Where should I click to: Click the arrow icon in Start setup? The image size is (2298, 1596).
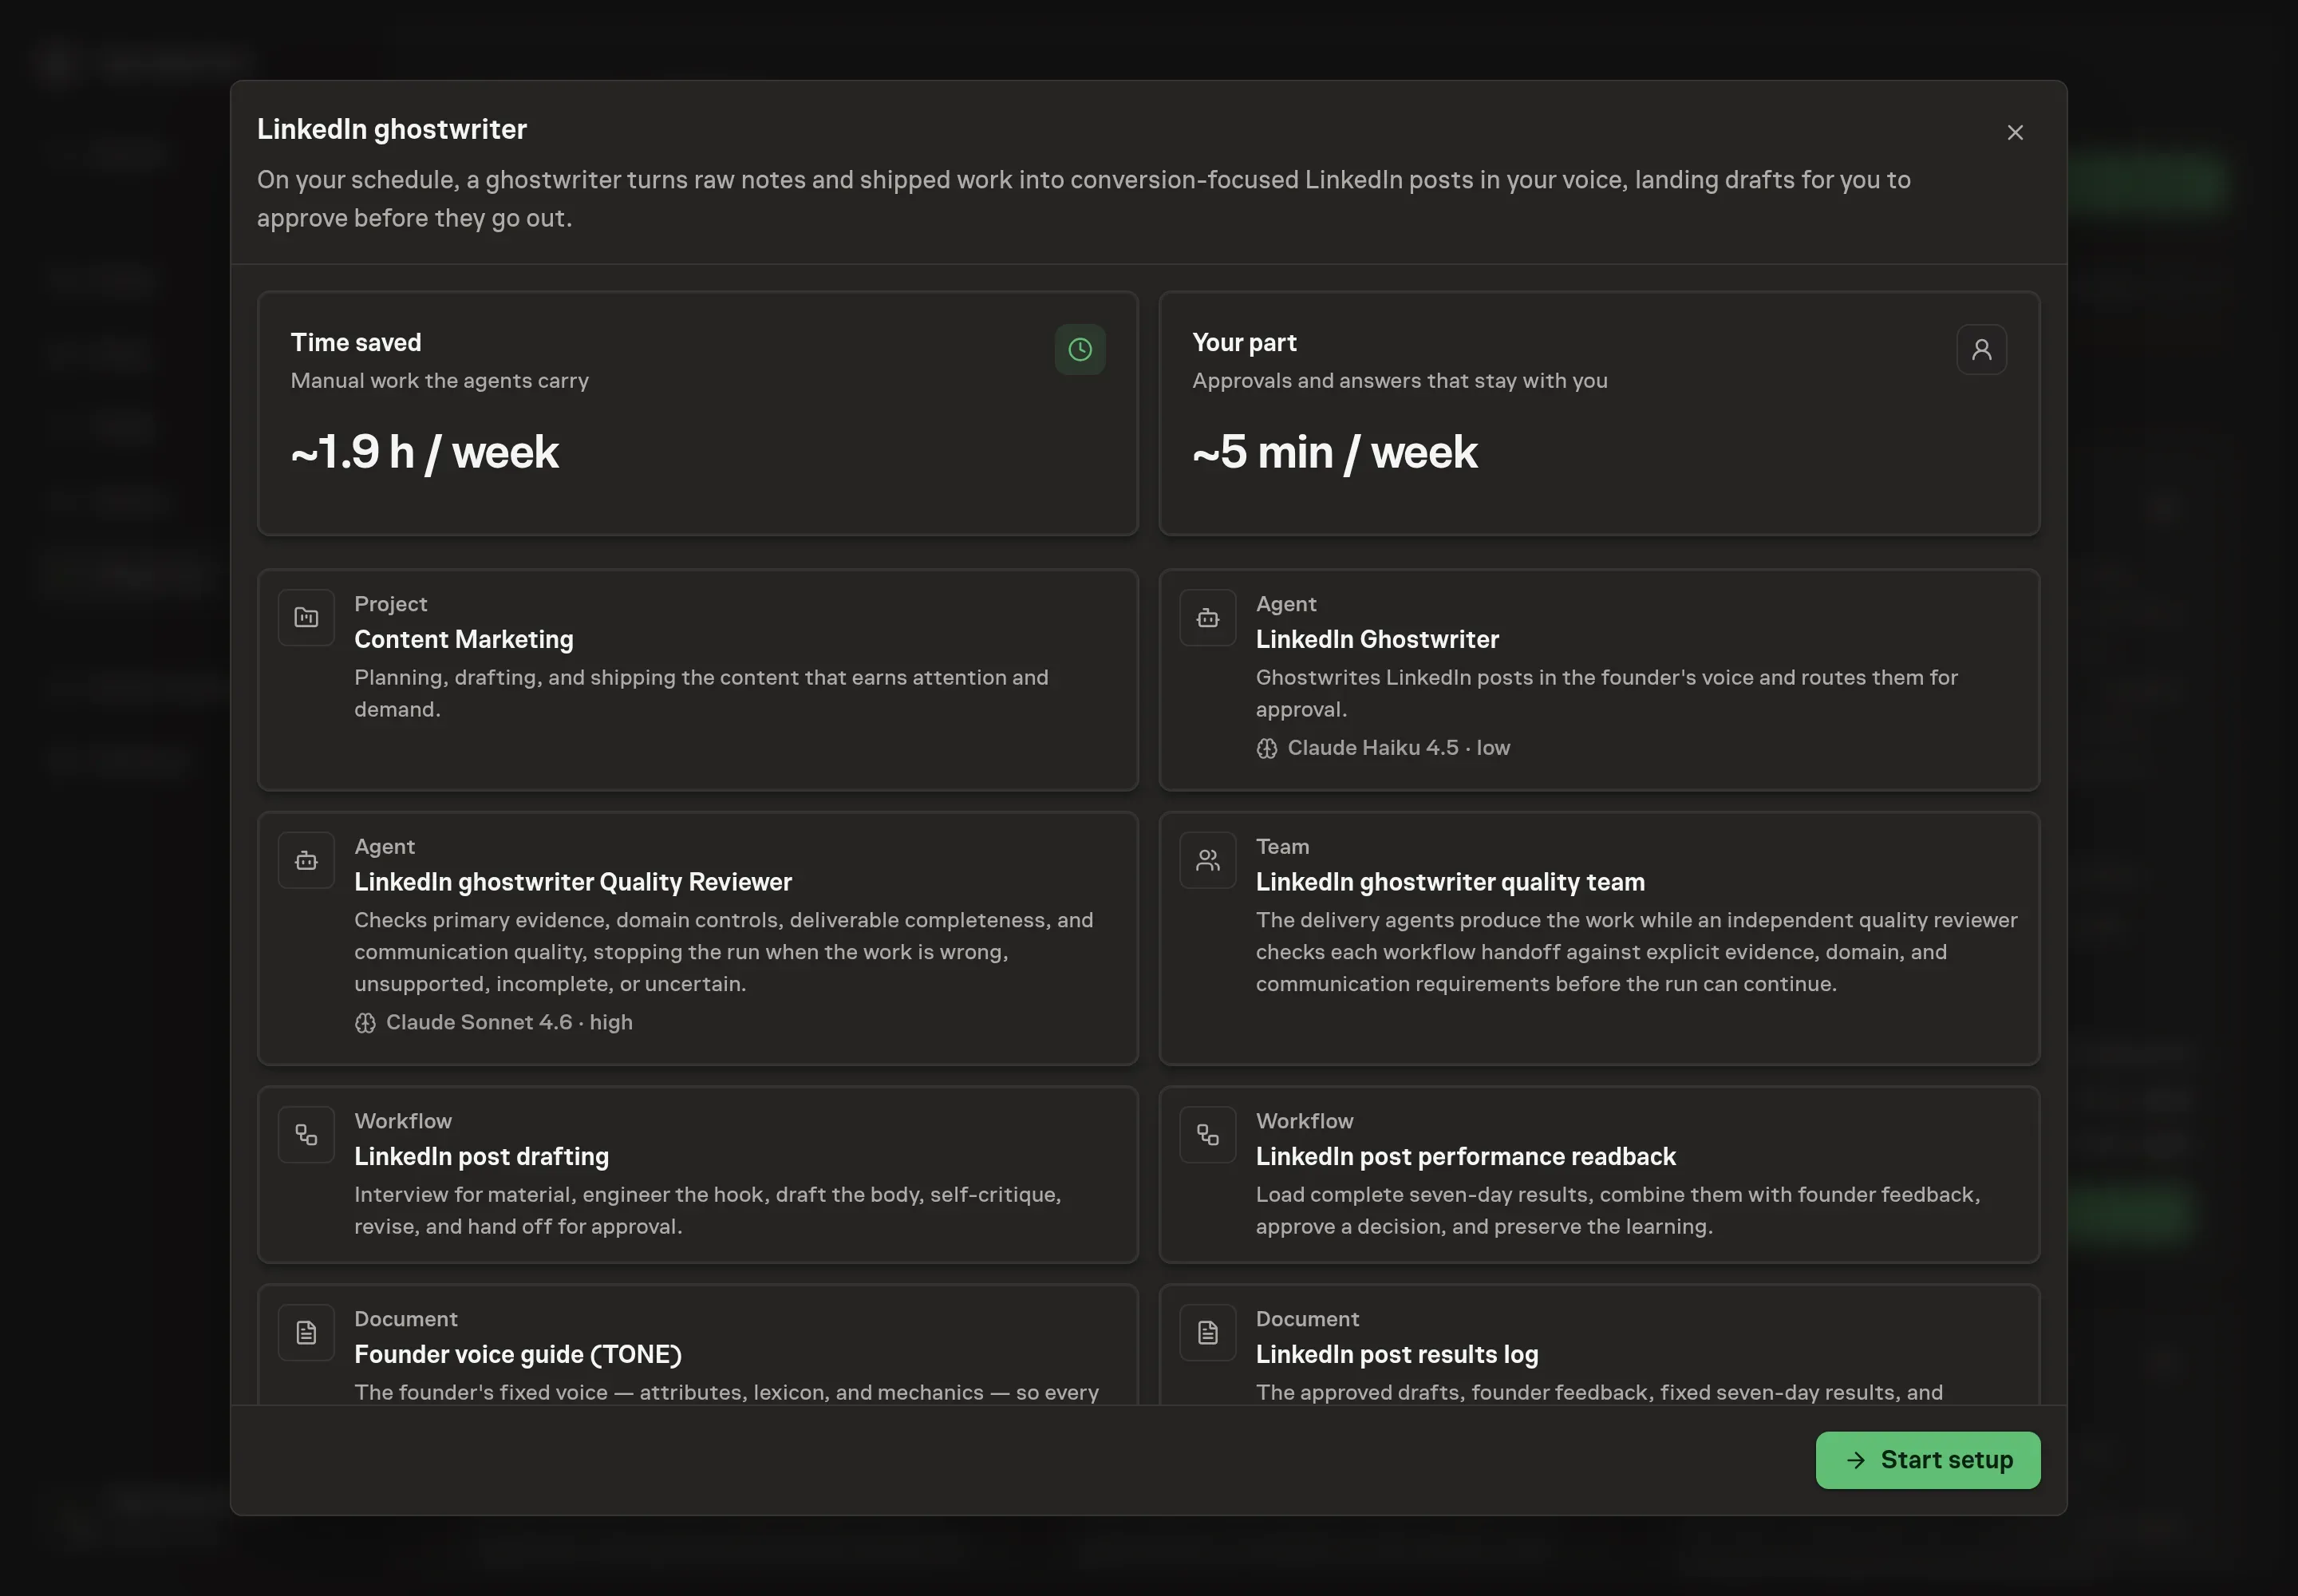coord(1856,1460)
